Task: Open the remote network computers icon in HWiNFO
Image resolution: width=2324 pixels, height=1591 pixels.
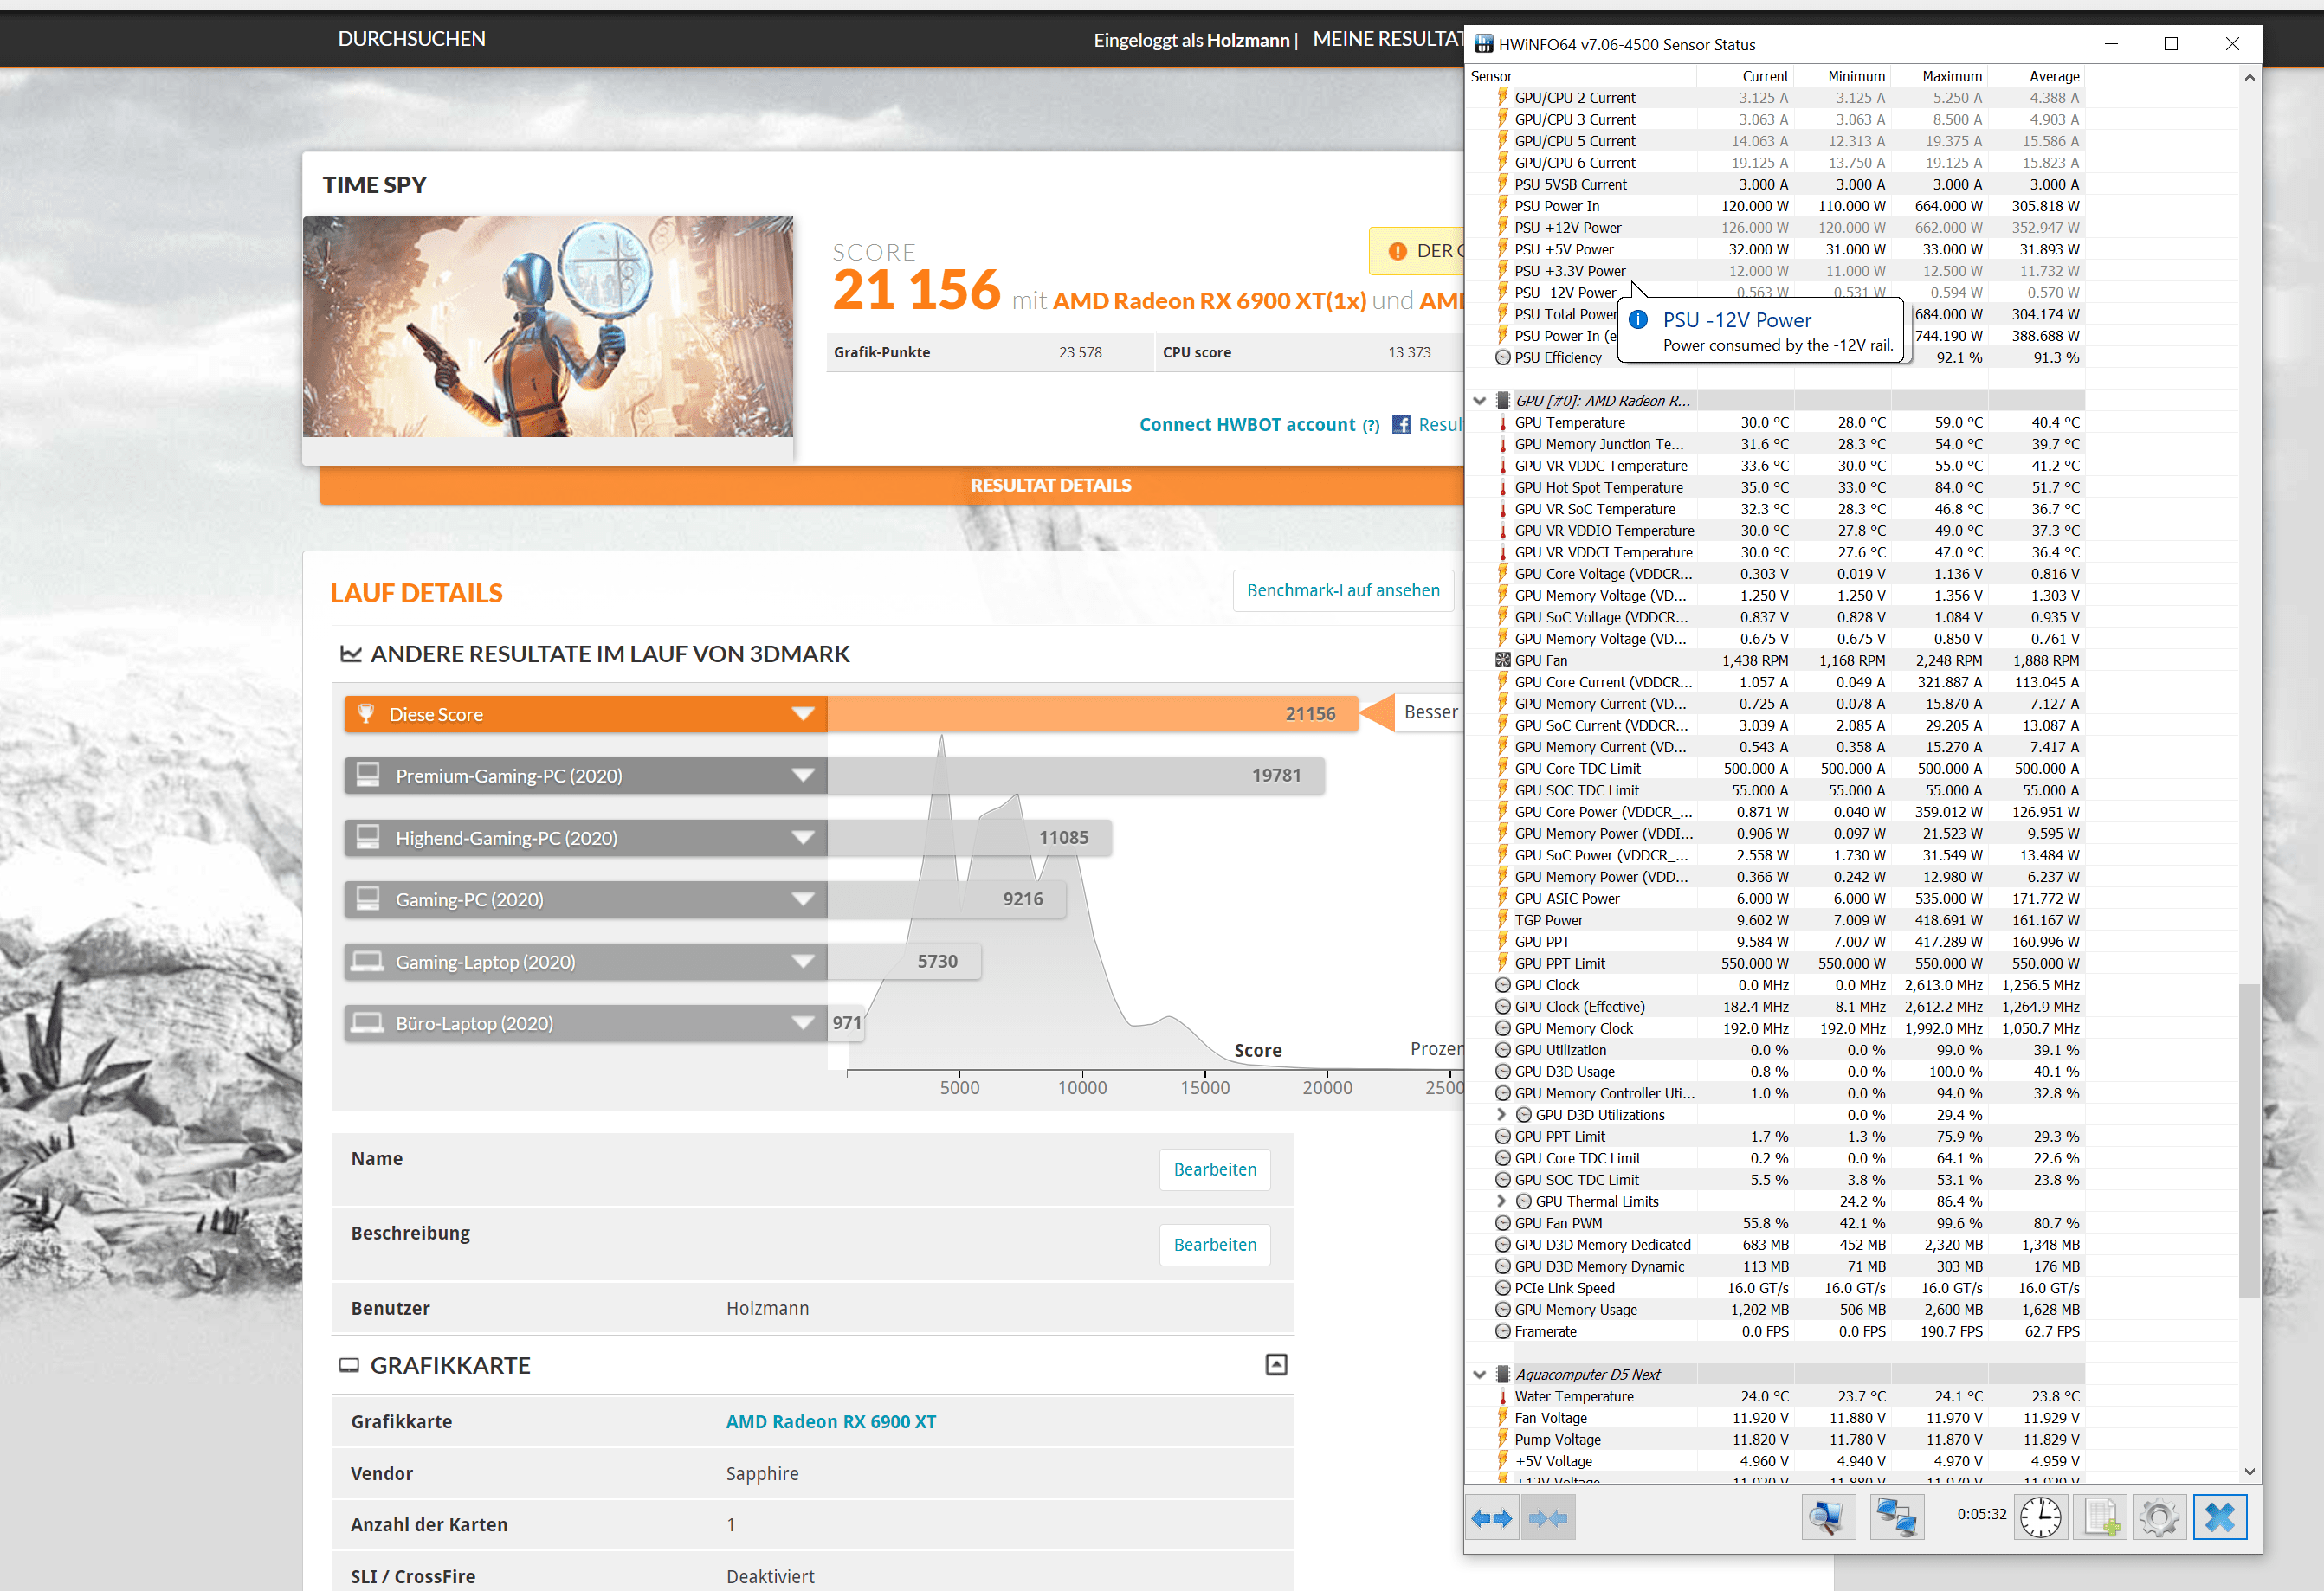Action: 1895,1518
